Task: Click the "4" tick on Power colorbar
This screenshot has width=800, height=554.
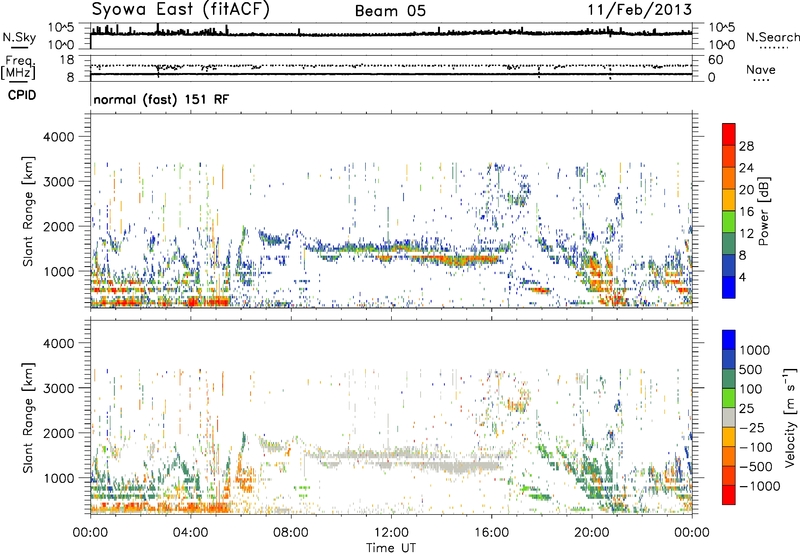Action: click(742, 278)
